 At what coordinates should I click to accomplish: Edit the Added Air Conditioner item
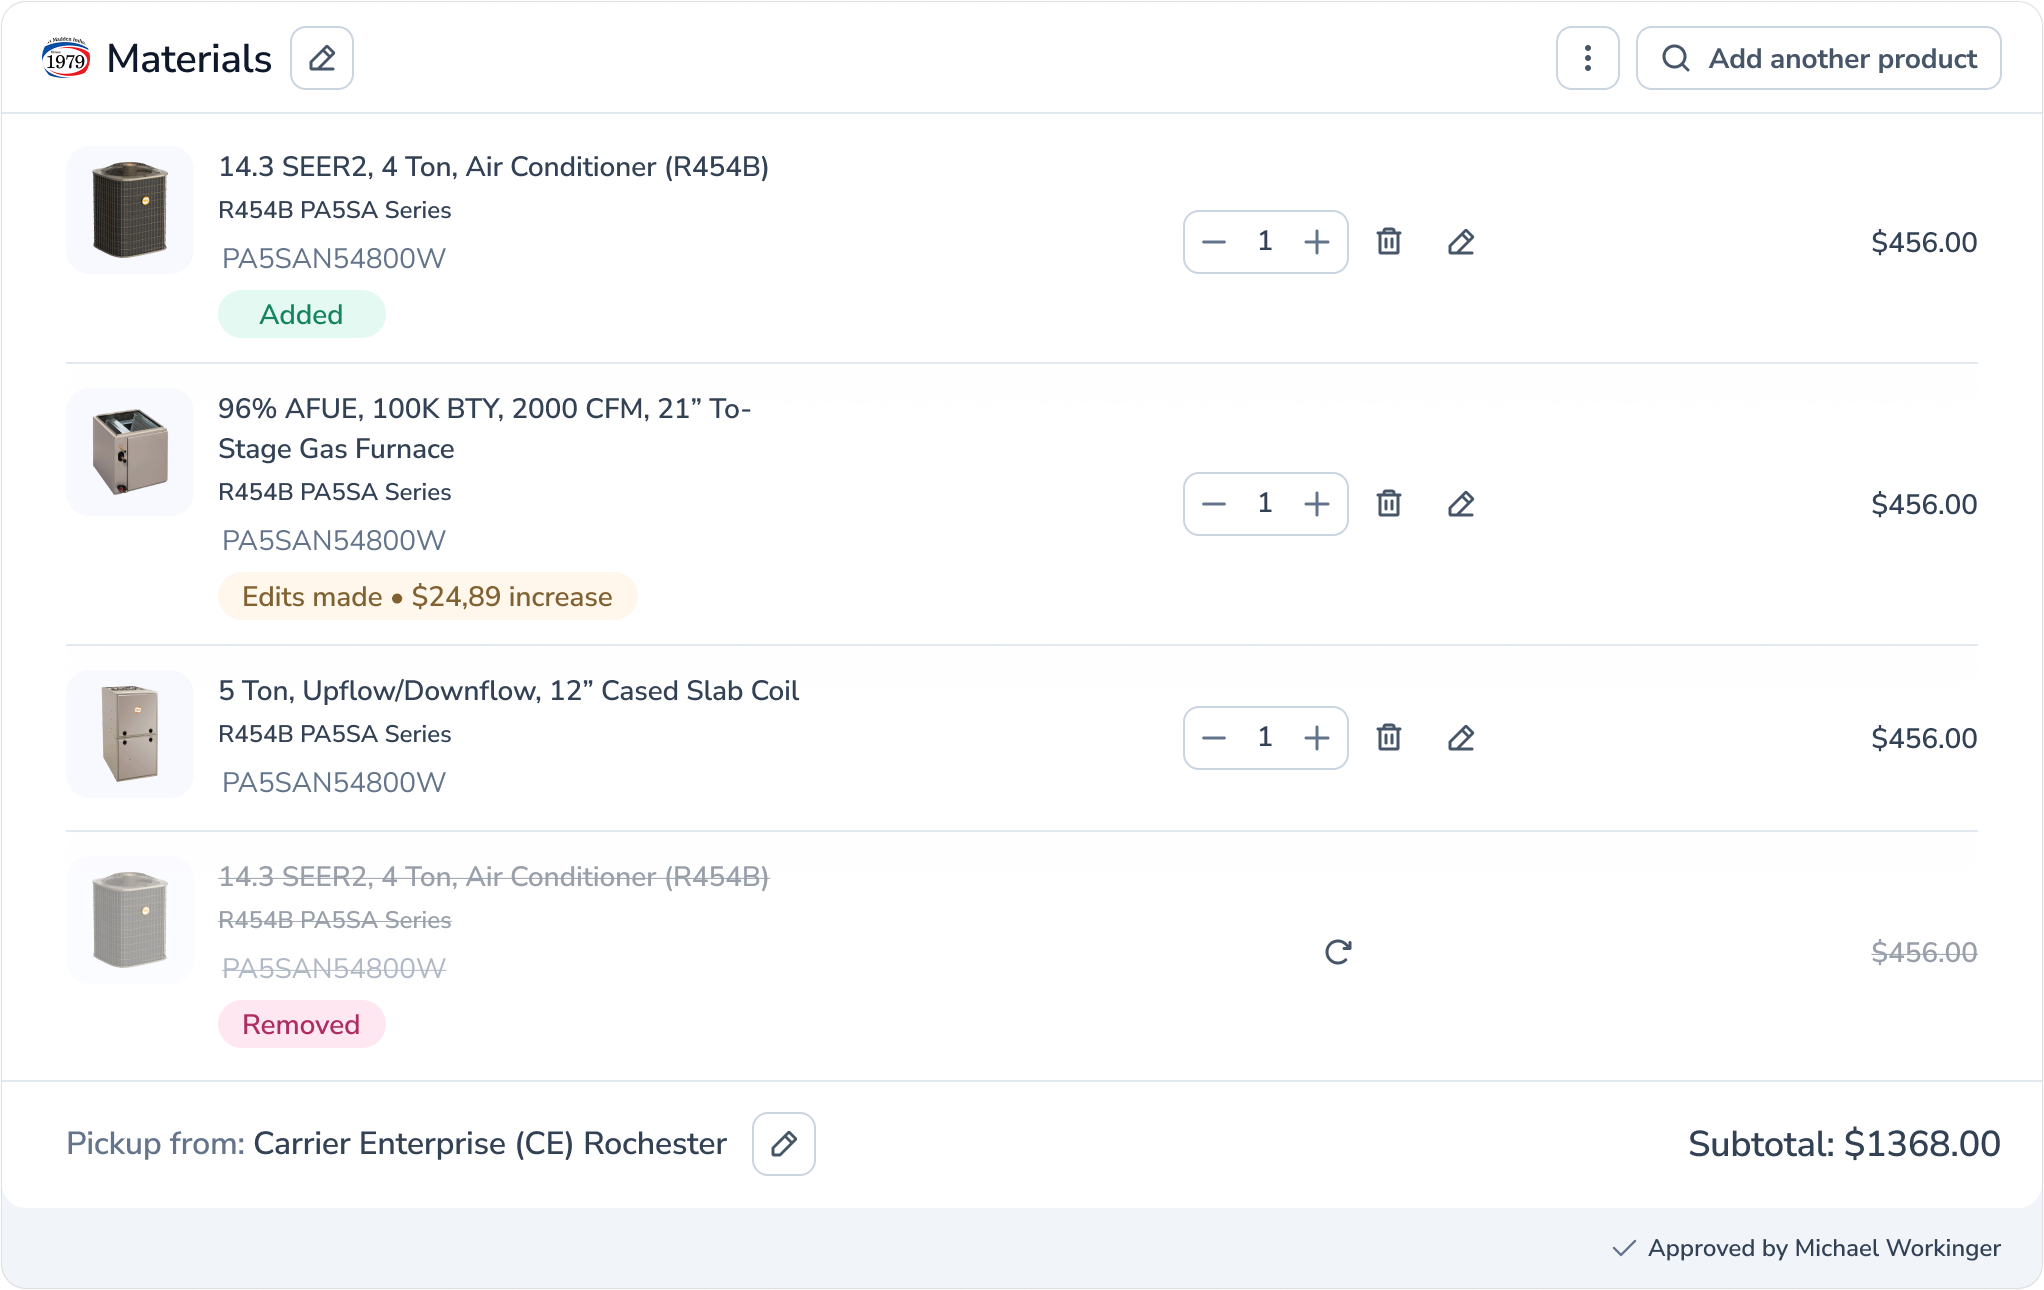click(1461, 242)
